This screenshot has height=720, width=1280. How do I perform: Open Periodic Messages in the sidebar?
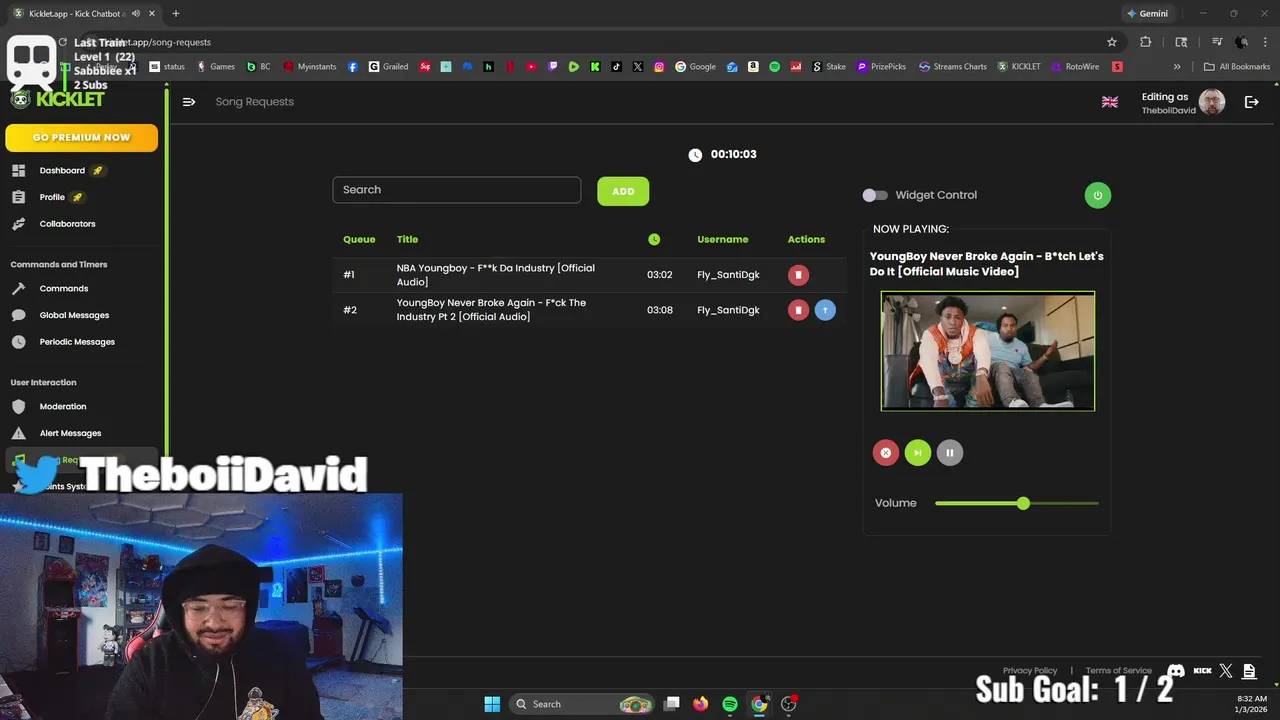[x=77, y=342]
